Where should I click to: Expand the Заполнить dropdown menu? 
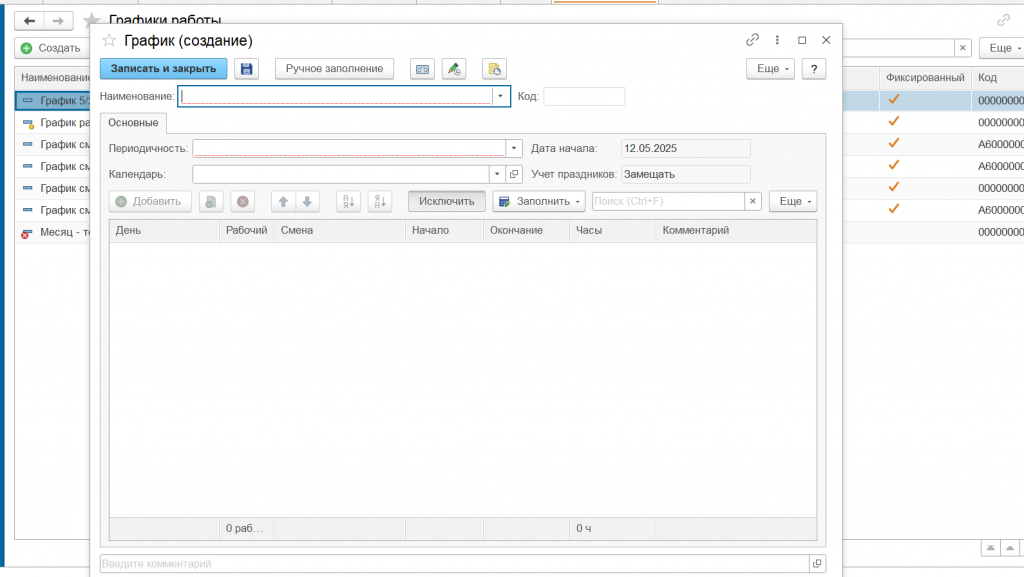pos(540,201)
